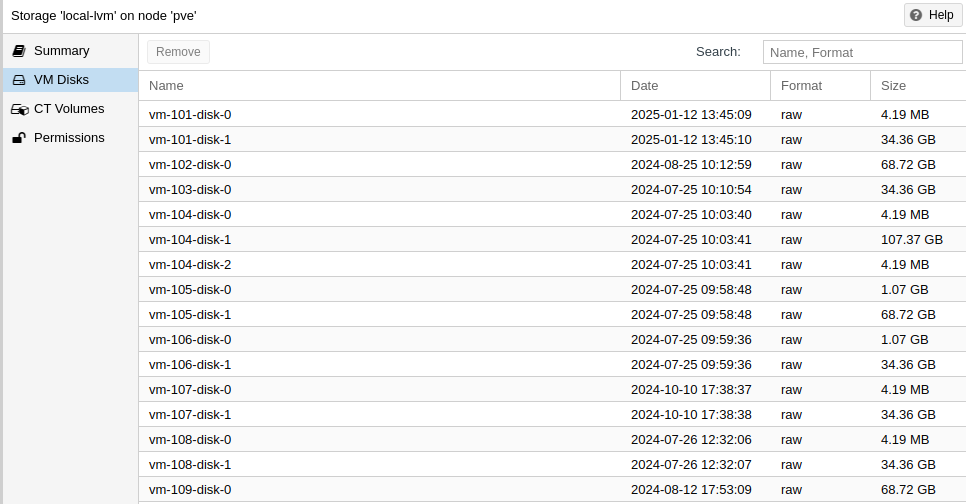966x504 pixels.
Task: Focus the Search input field
Action: coord(863,52)
